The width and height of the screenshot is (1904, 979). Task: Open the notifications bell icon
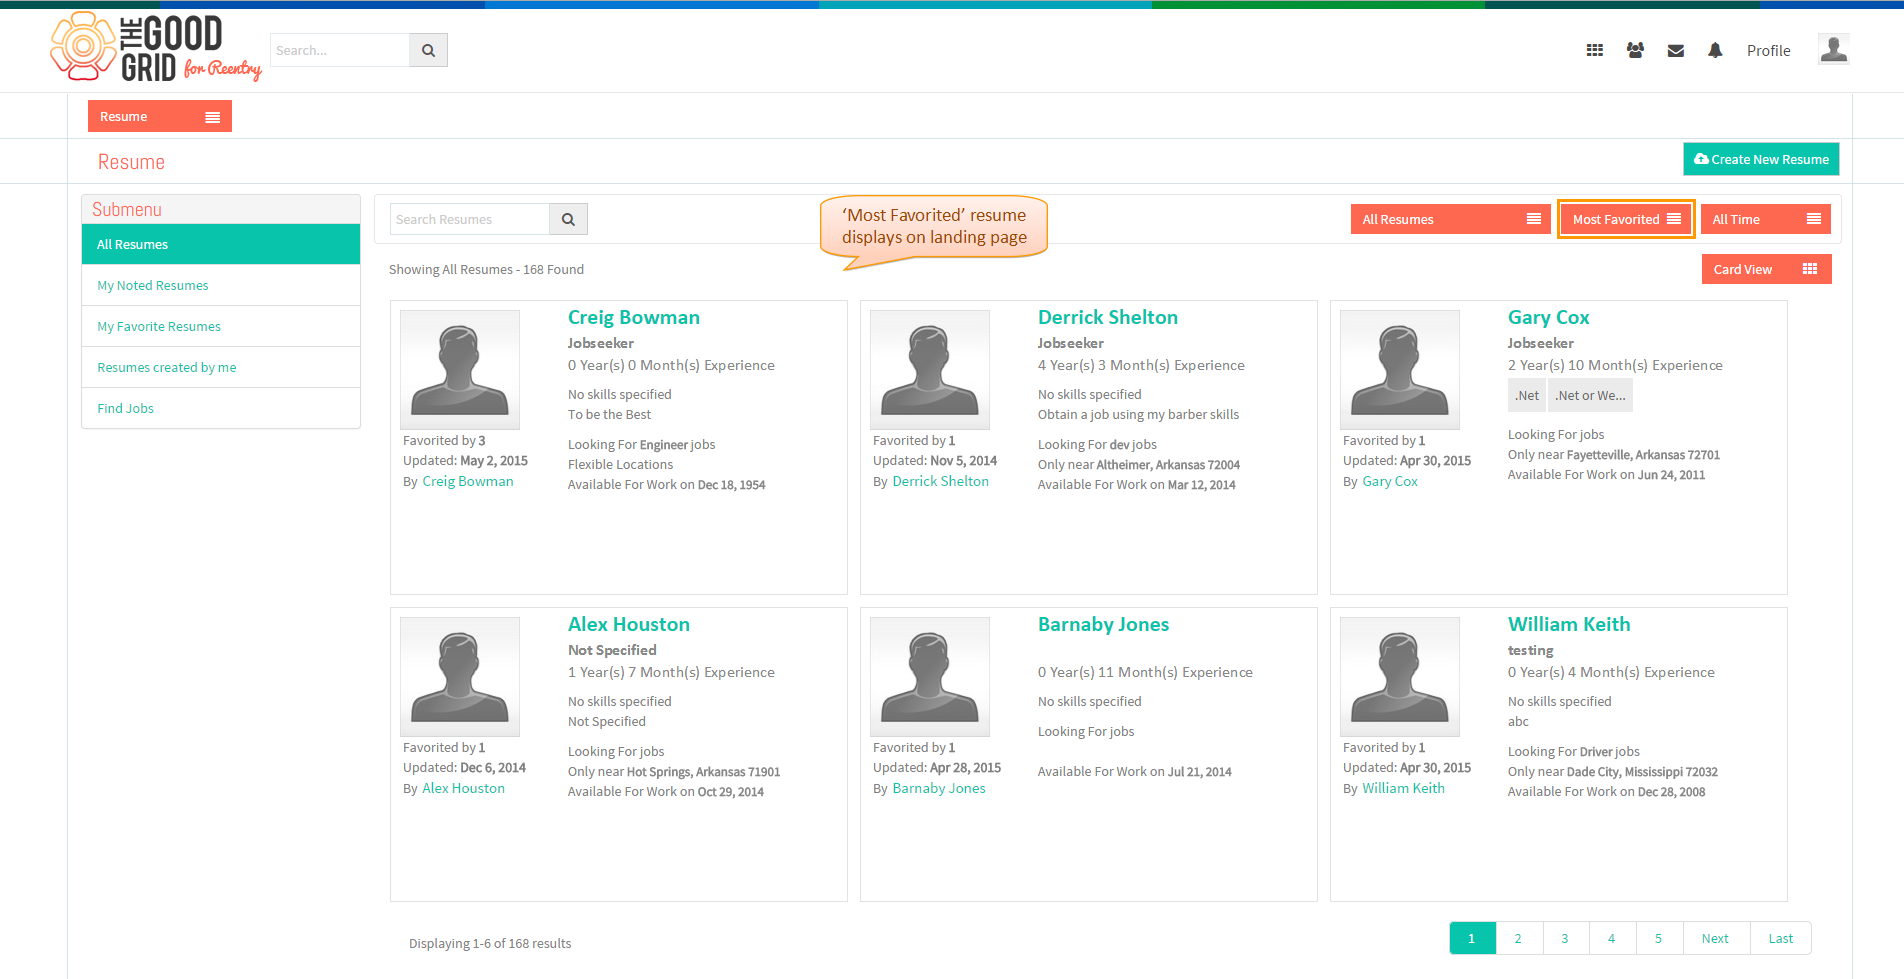coord(1715,50)
